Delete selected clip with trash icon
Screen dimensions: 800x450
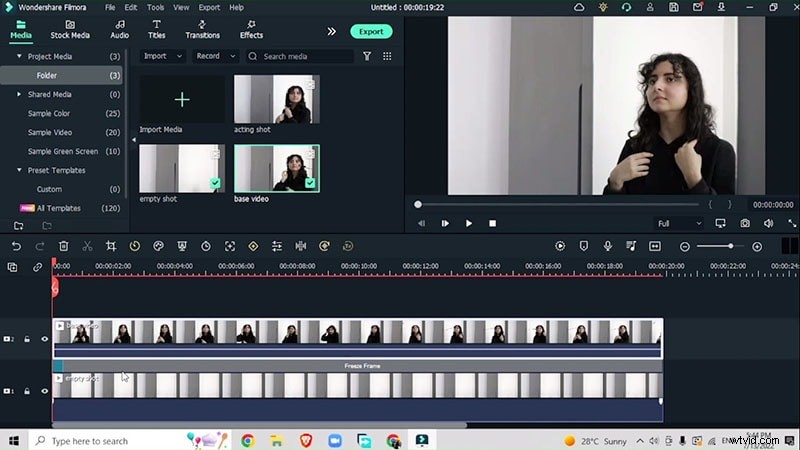click(x=63, y=246)
